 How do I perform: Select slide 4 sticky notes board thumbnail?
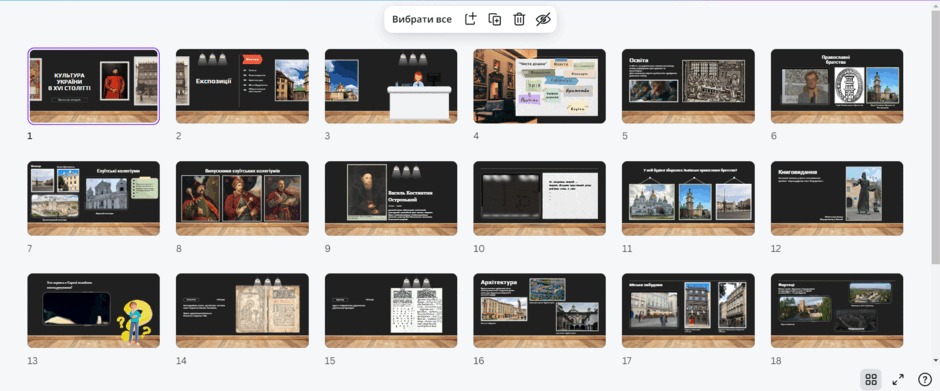(540, 86)
